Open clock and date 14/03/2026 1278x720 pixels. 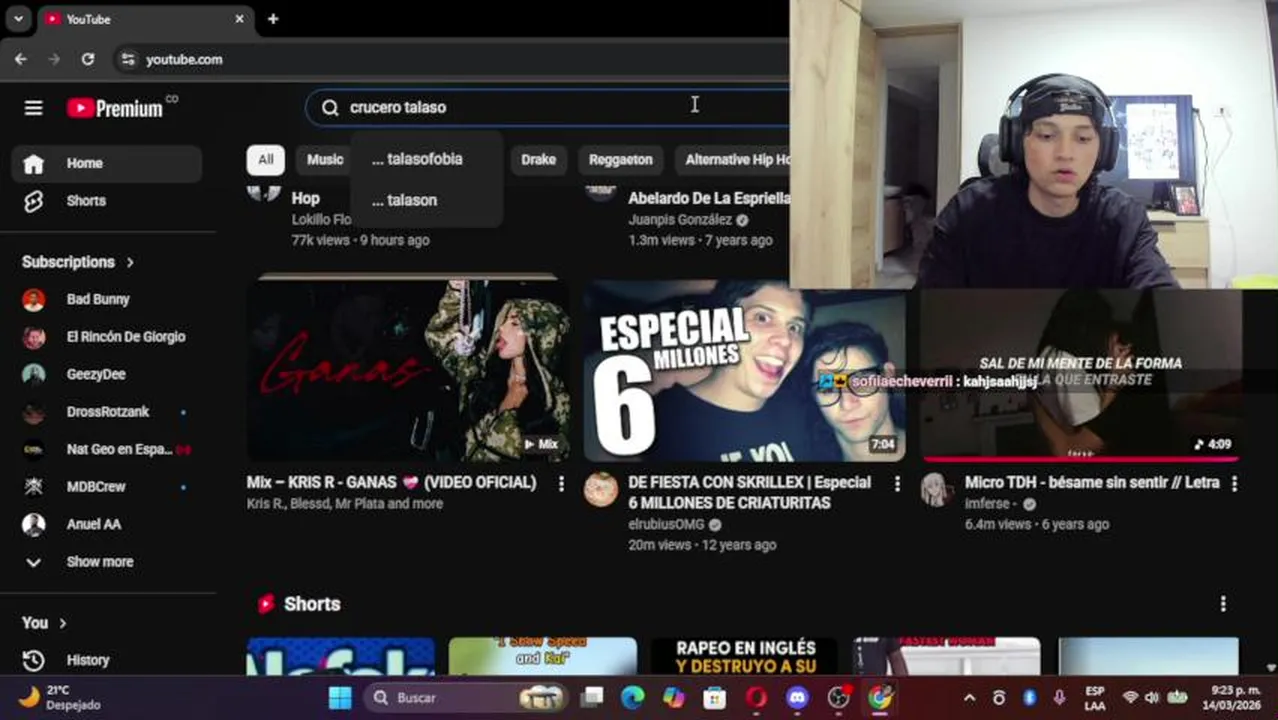point(1234,698)
